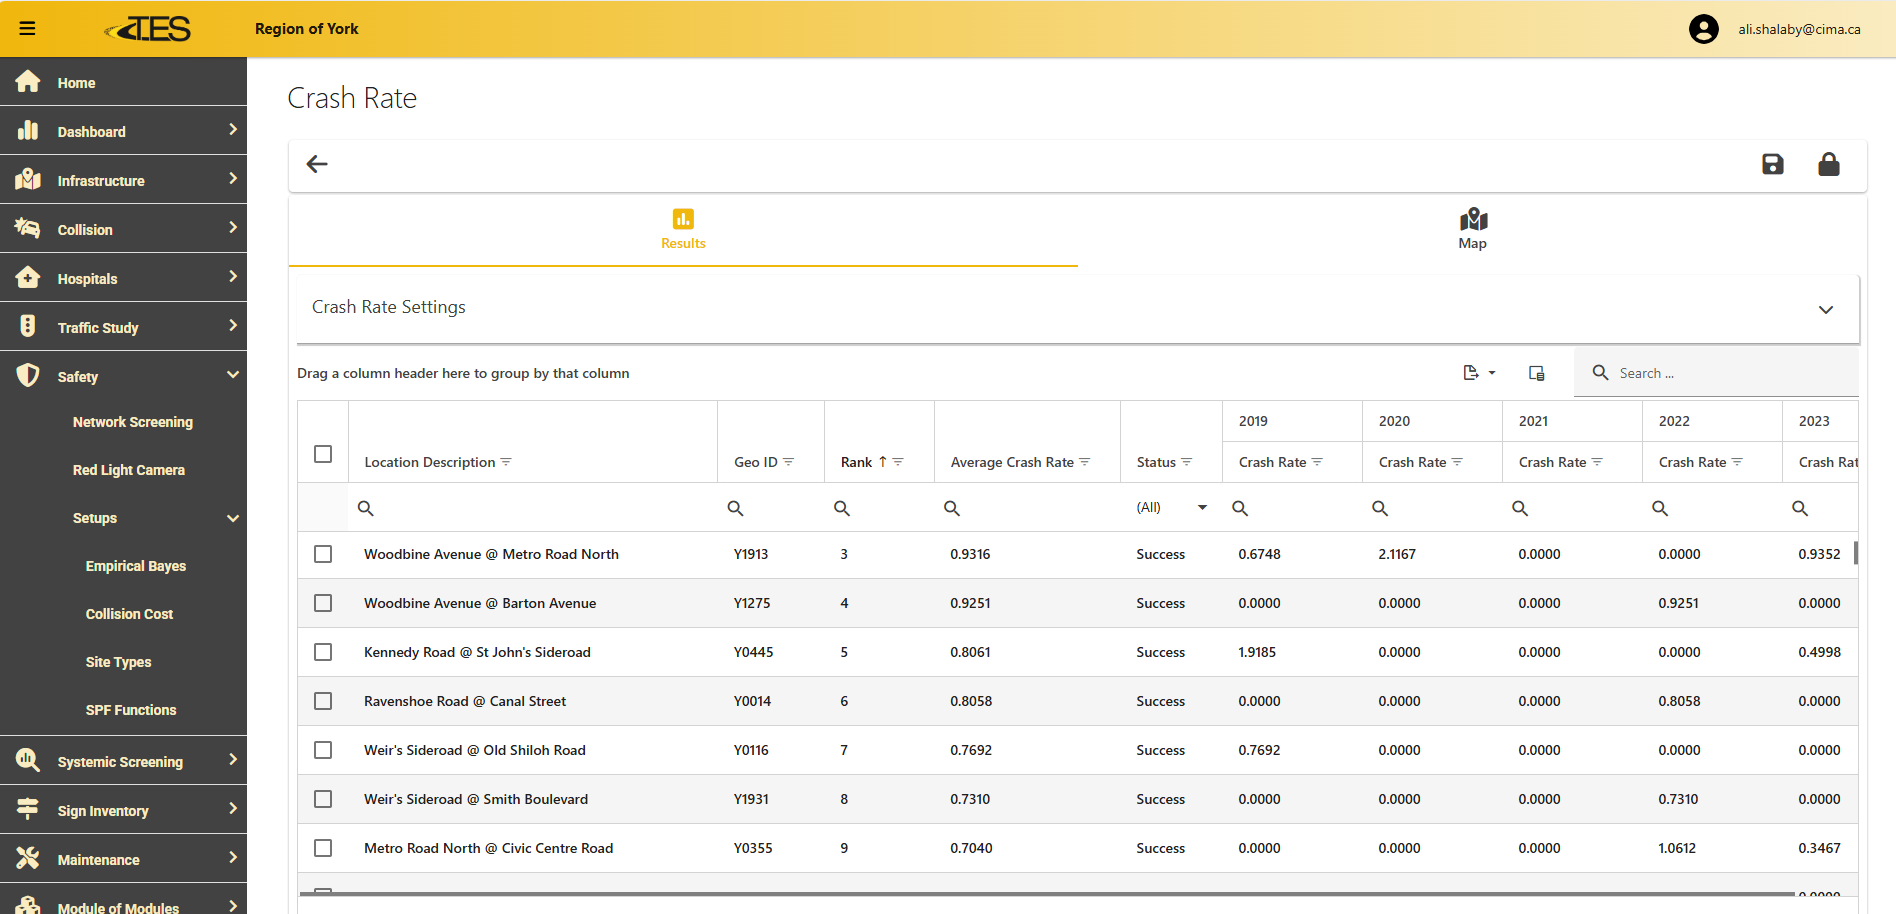Screen dimensions: 1896x914
Task: Click the back arrow icon
Action: [x=317, y=164]
